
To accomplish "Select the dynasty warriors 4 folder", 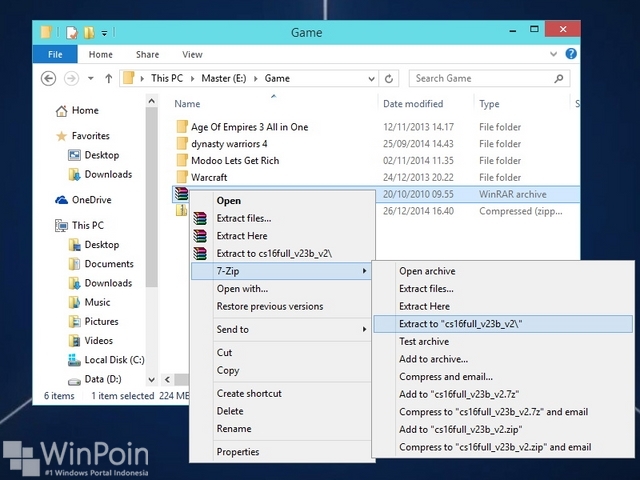I will pos(229,144).
